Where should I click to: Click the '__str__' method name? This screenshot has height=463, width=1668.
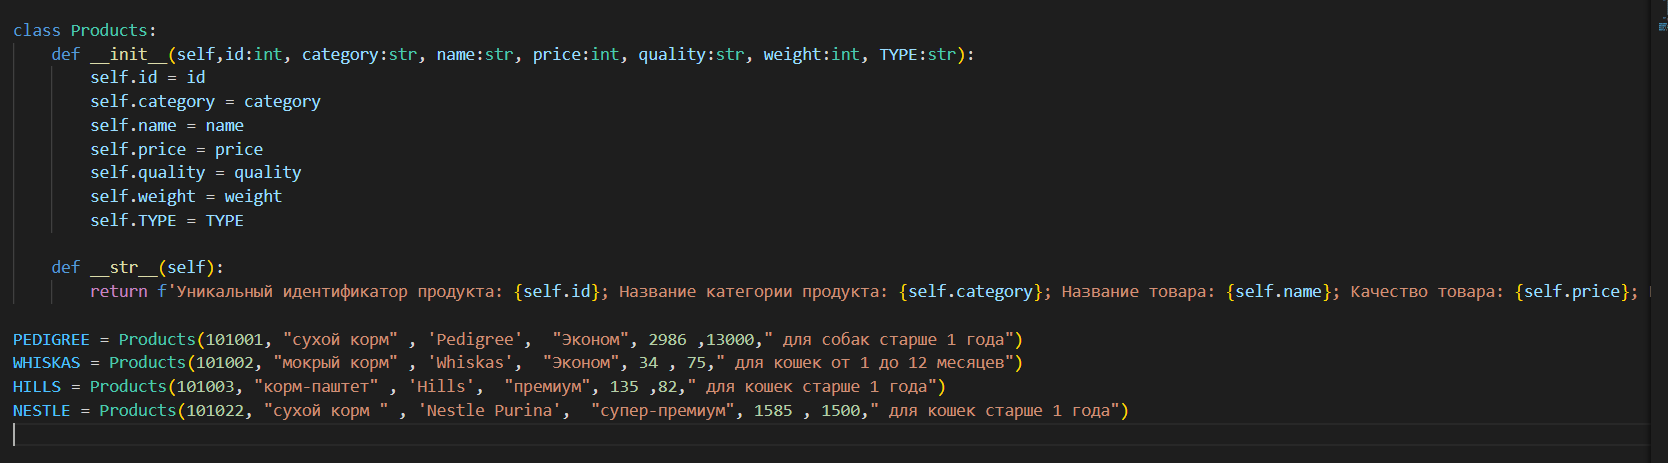(124, 267)
